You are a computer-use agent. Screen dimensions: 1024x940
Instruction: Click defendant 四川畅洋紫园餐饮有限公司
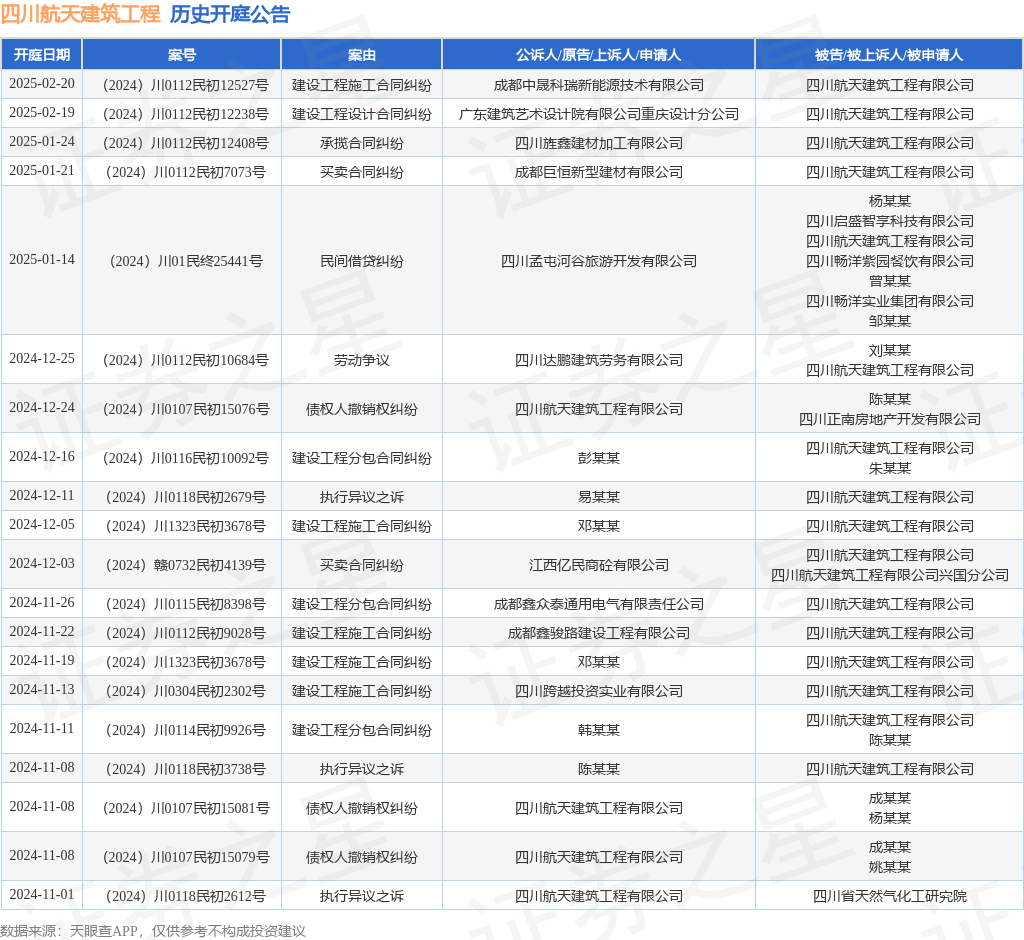(889, 261)
